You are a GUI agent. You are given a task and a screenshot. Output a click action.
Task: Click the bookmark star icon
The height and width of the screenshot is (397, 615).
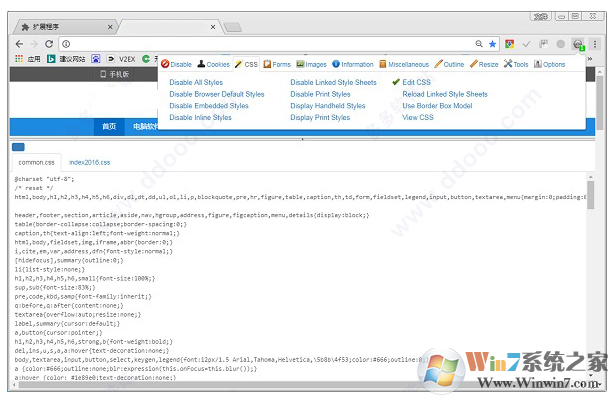click(492, 44)
